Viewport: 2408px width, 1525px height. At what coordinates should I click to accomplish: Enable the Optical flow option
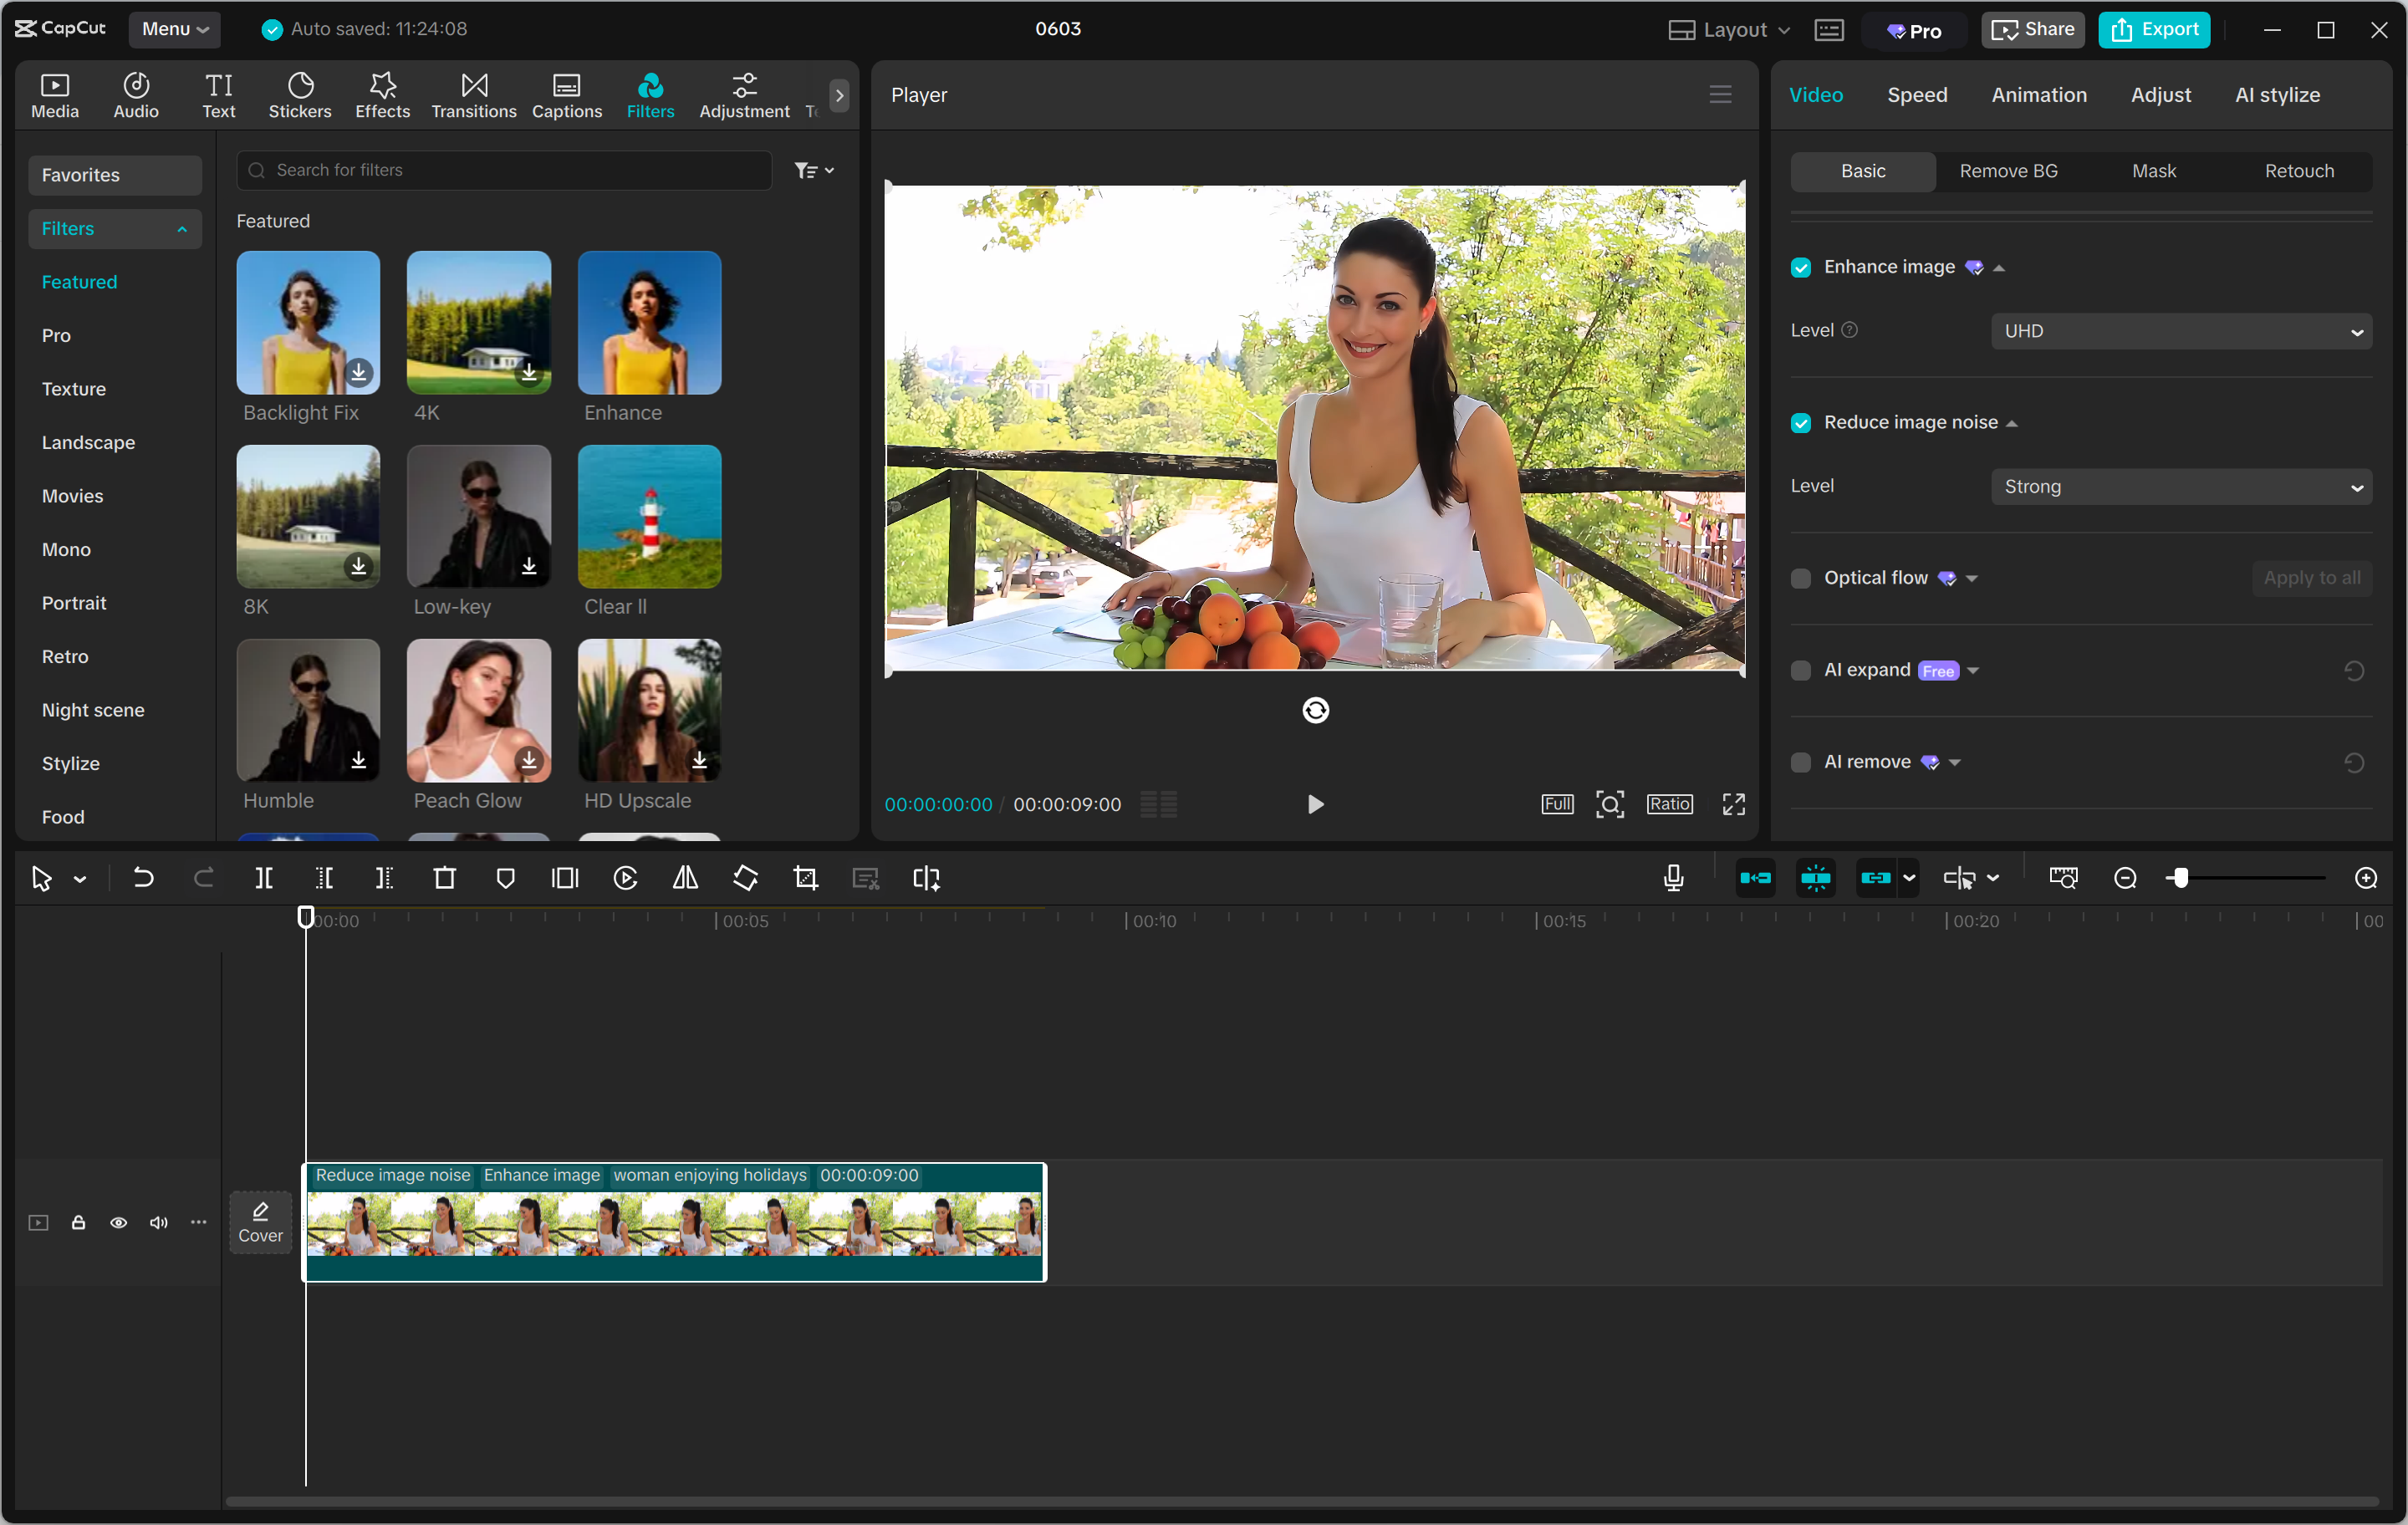coord(1801,578)
